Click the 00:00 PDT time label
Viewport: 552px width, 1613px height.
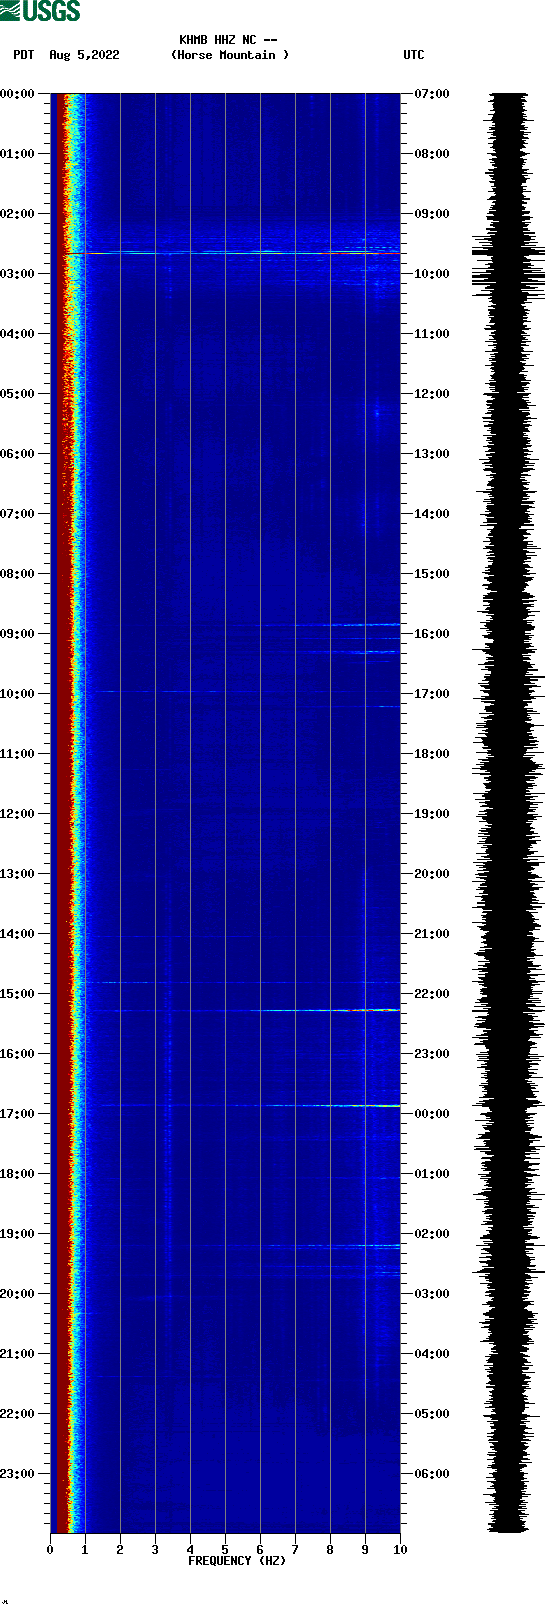pyautogui.click(x=17, y=94)
